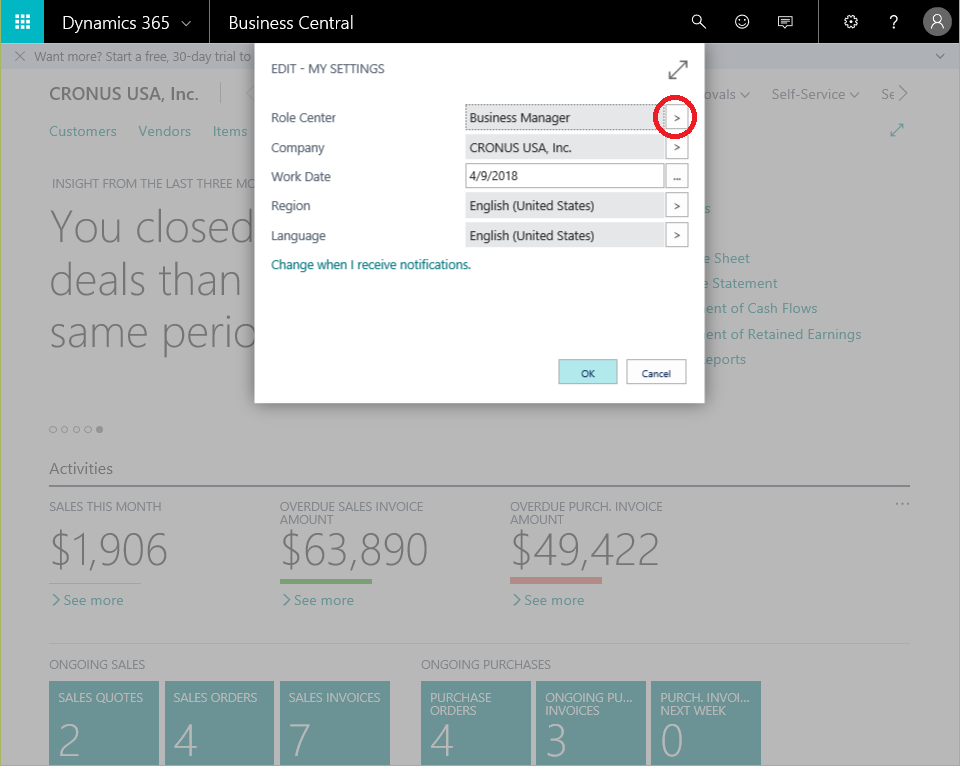Expand the Role Center page diagonal arrow icon
The height and width of the screenshot is (766, 960).
click(x=897, y=130)
